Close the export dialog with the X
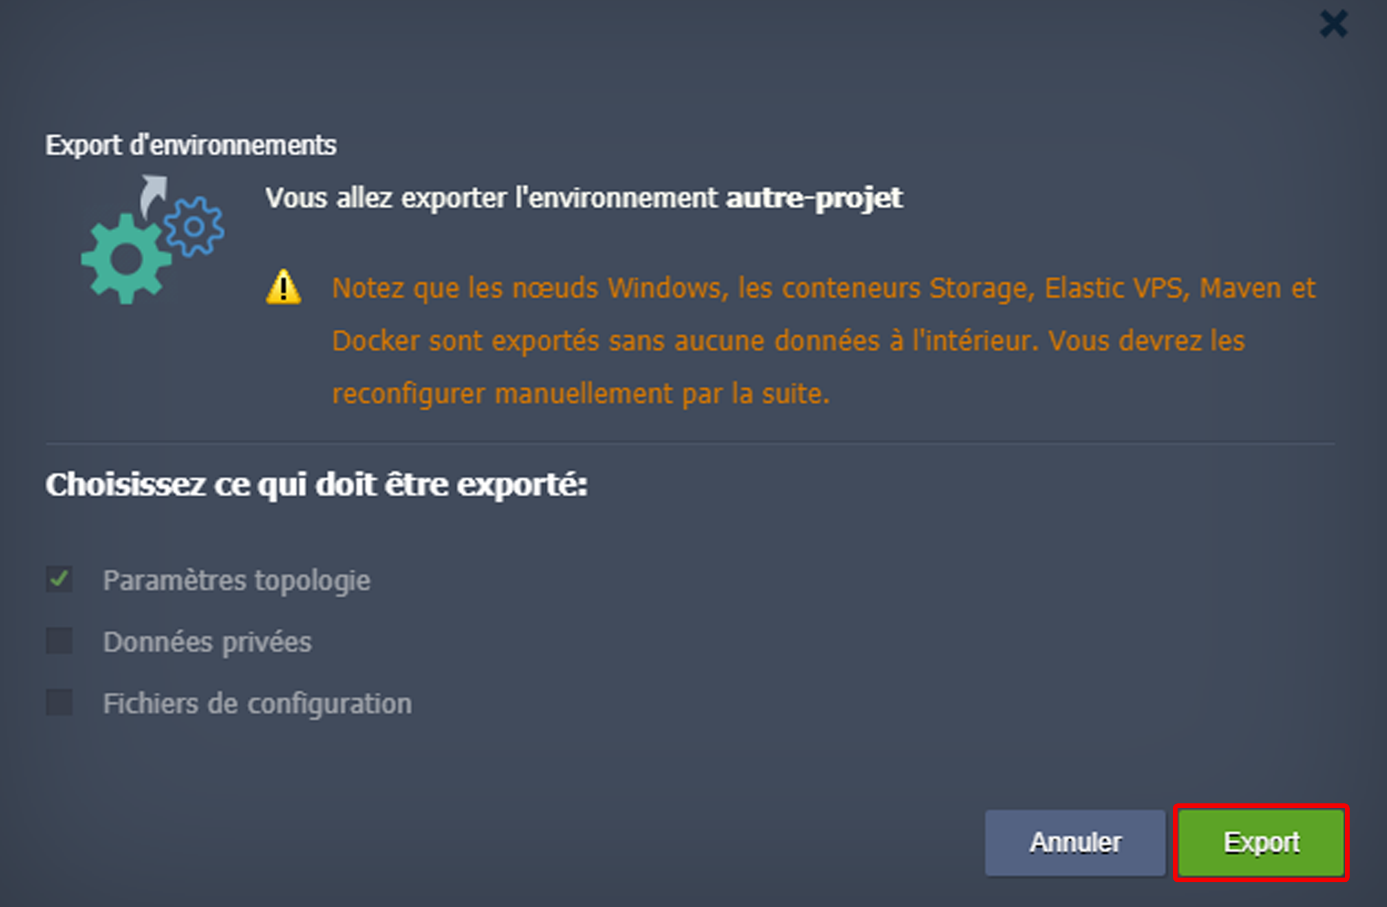The height and width of the screenshot is (907, 1387). tap(1333, 24)
